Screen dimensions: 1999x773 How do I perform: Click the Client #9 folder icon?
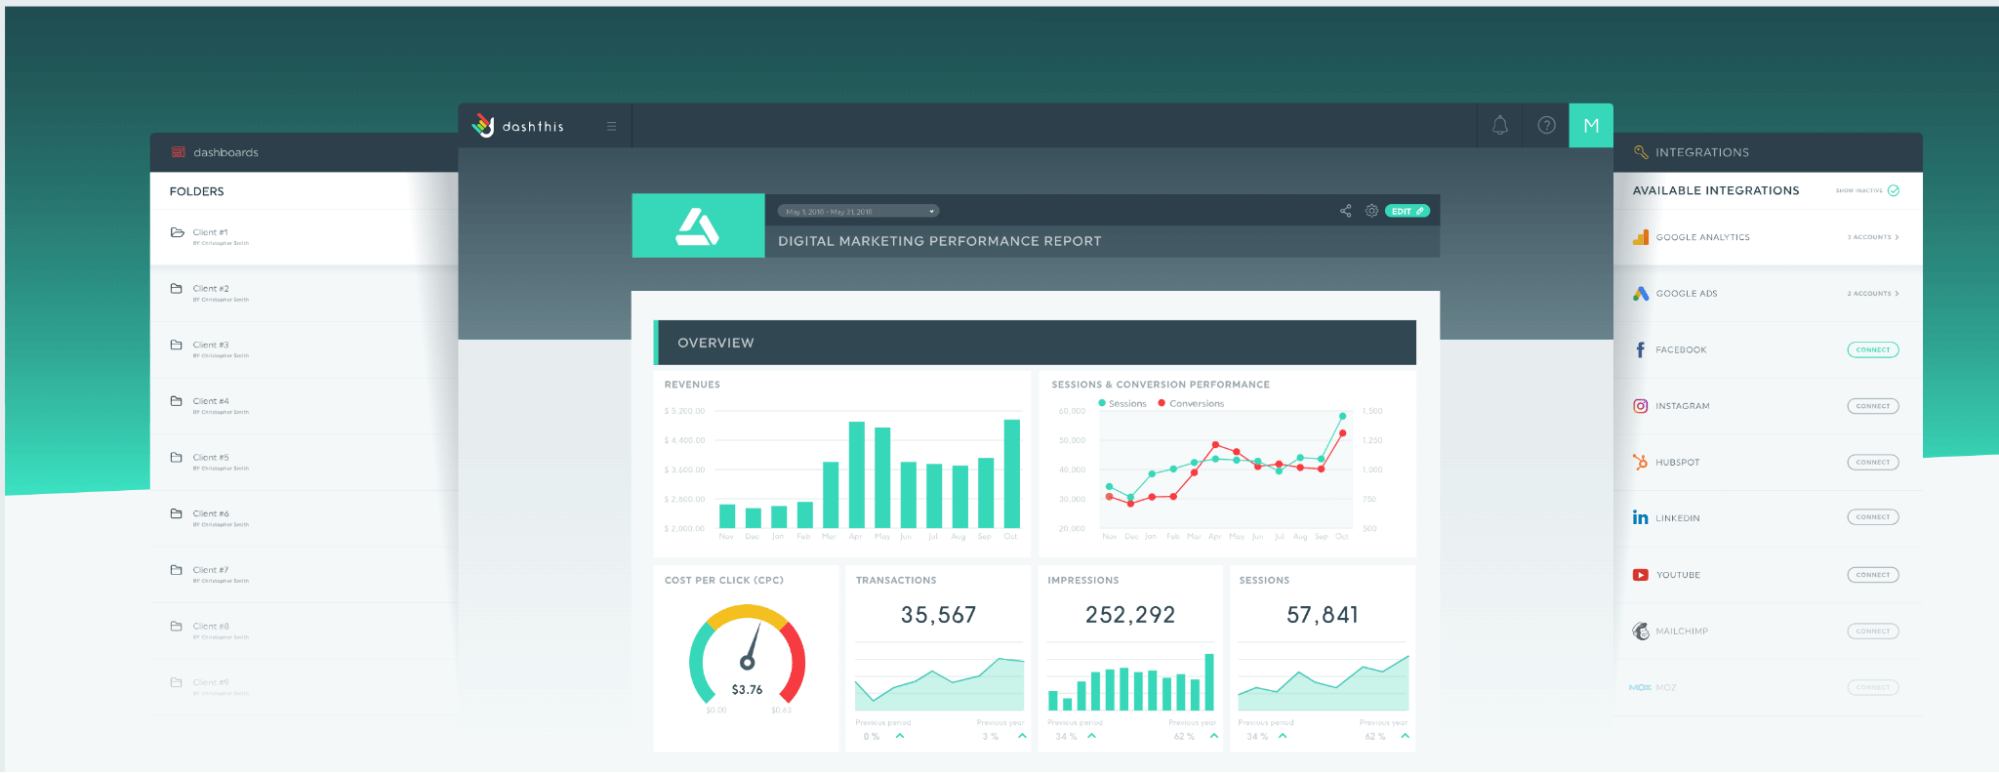(x=176, y=682)
